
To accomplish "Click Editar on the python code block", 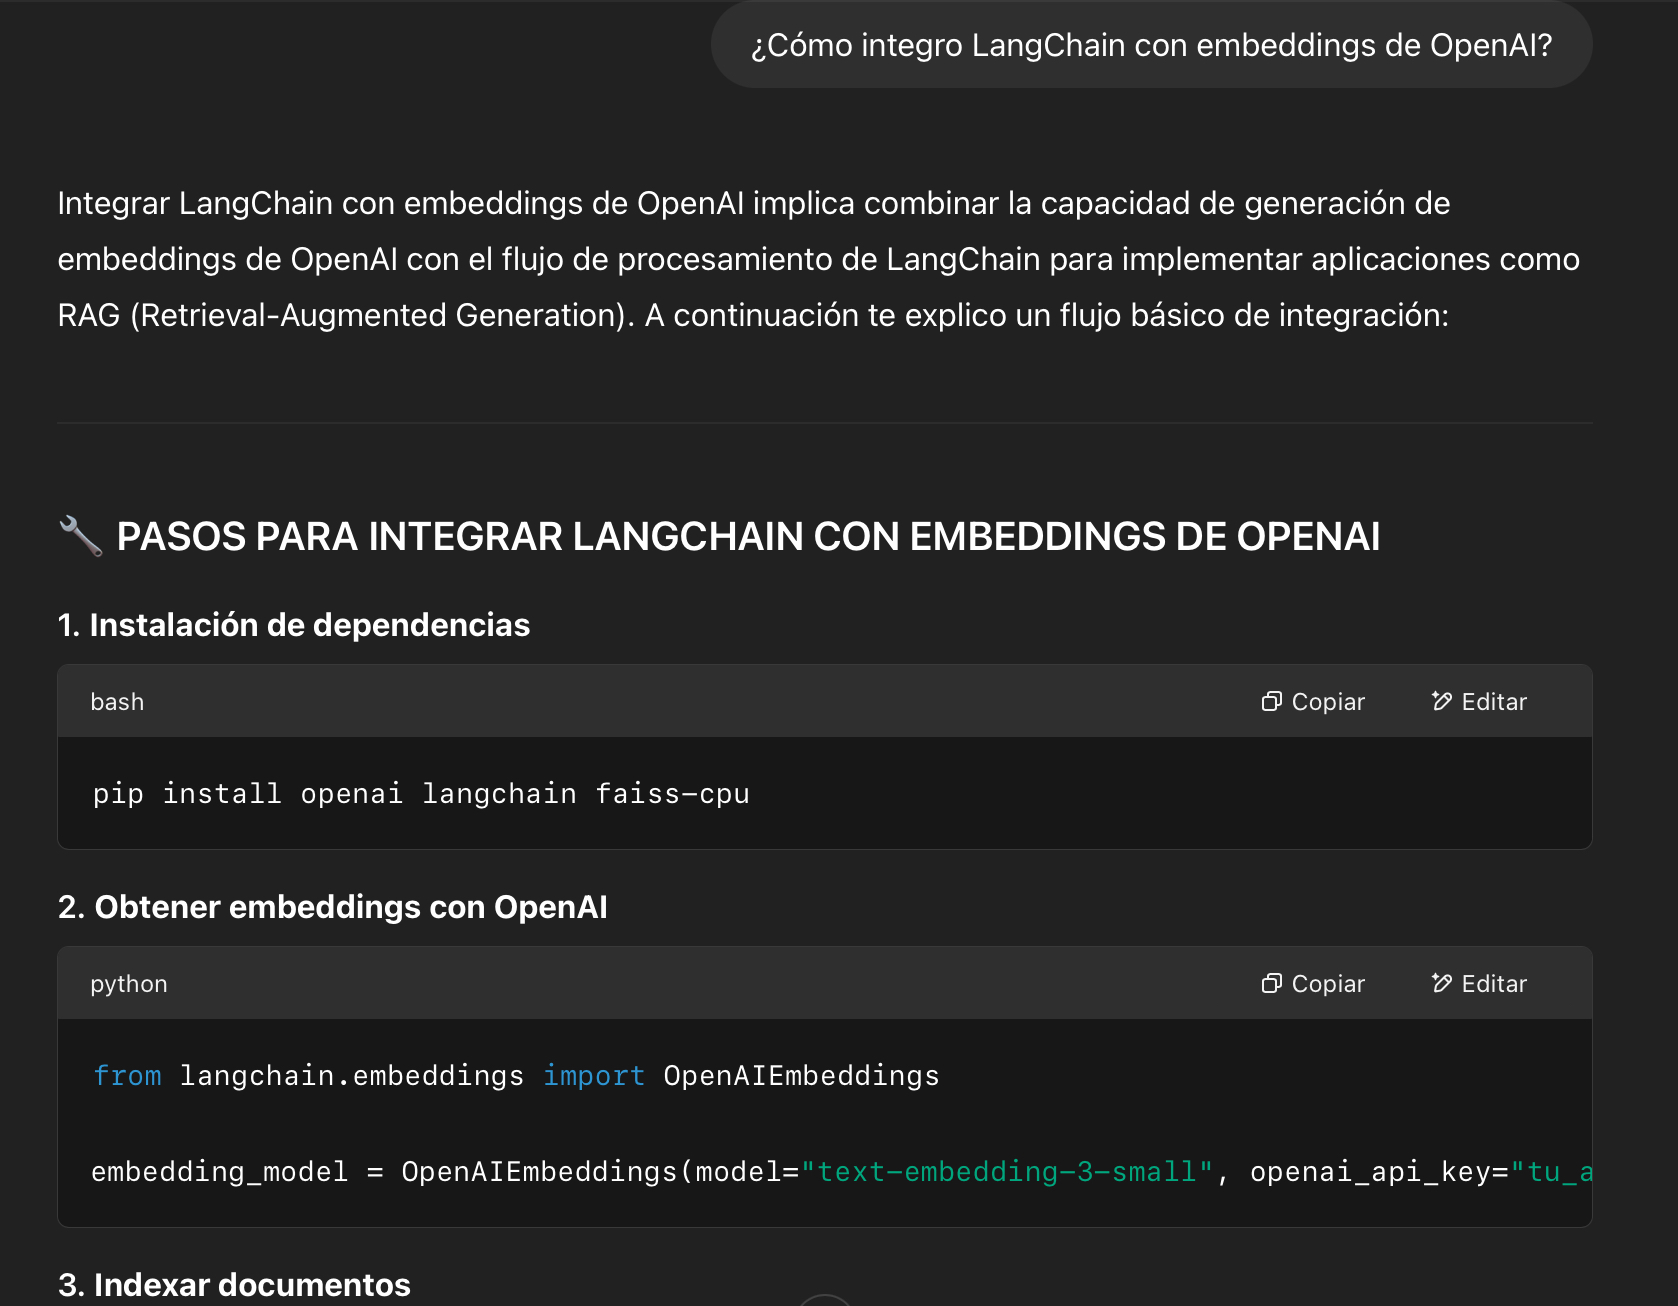I will (x=1494, y=983).
